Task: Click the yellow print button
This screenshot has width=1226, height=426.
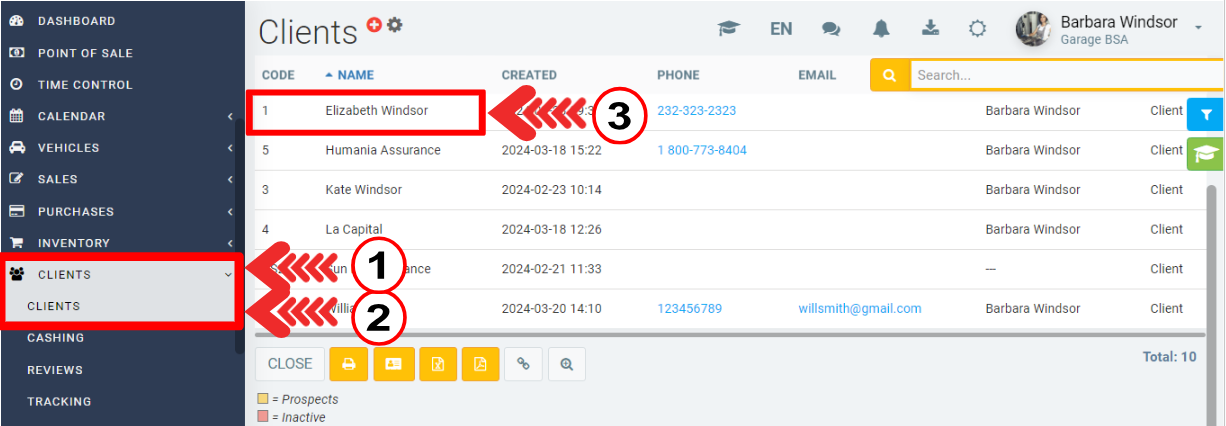Action: pyautogui.click(x=349, y=364)
